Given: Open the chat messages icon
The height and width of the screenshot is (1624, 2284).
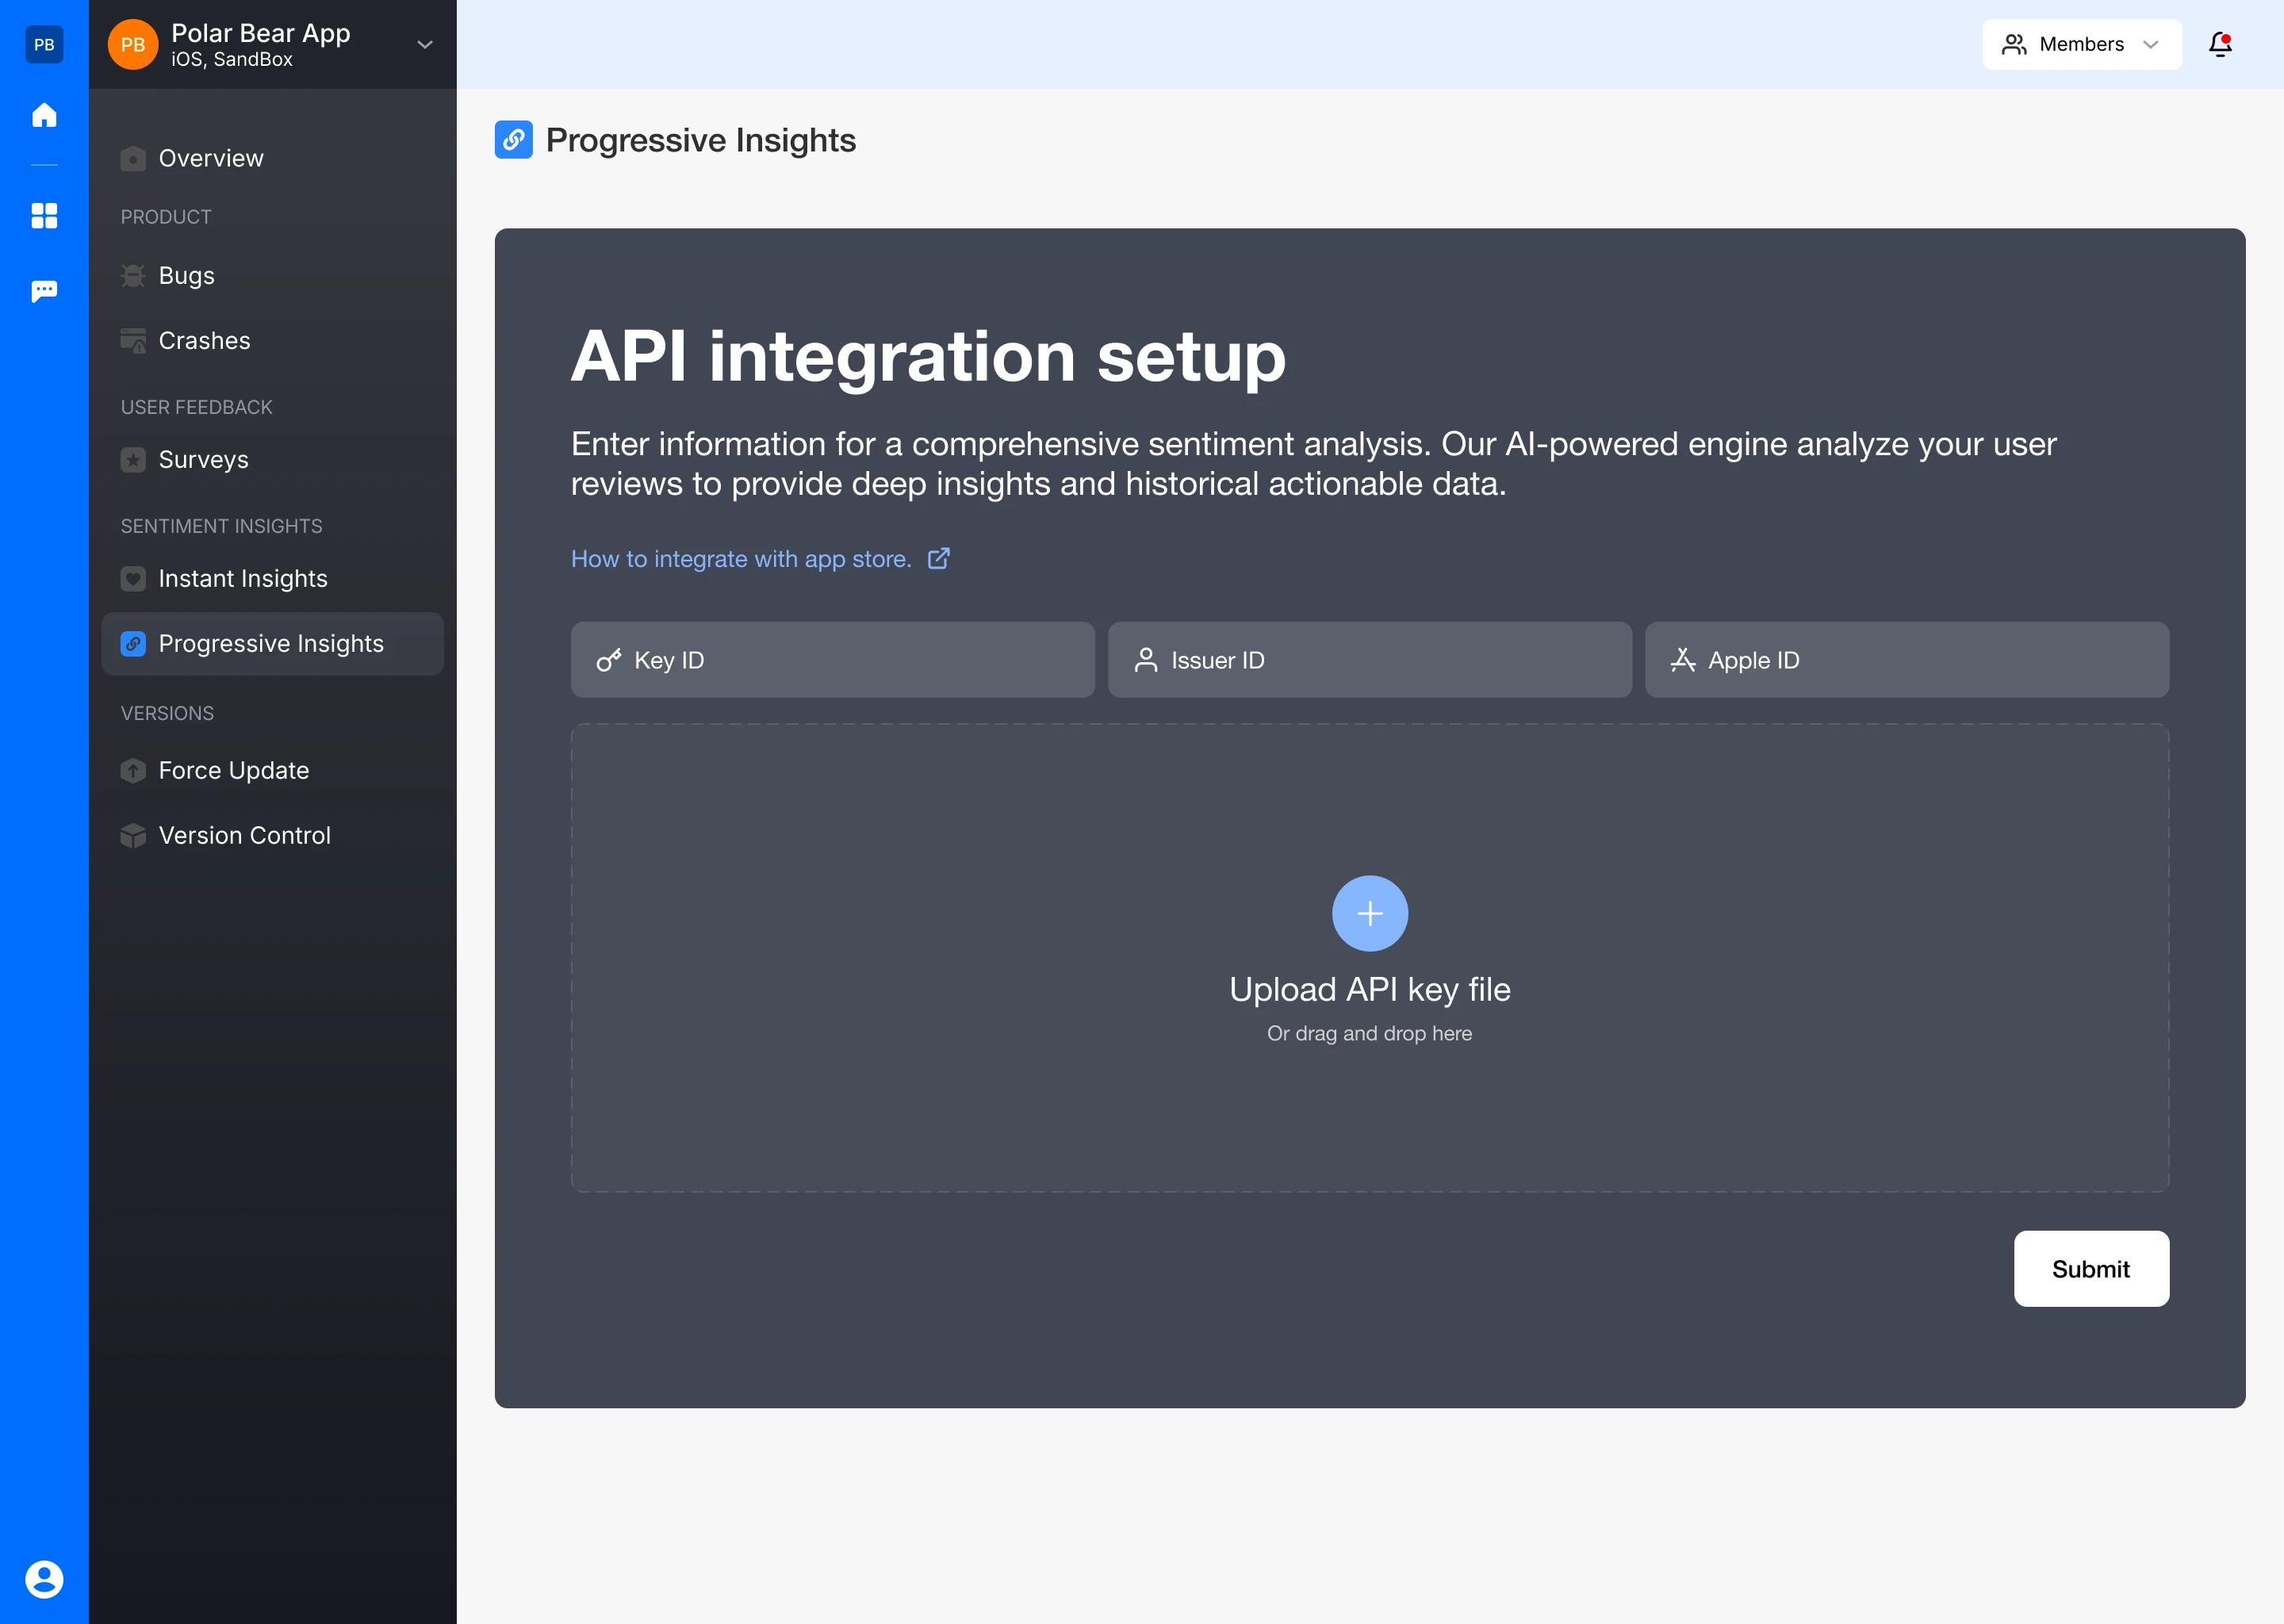Looking at the screenshot, I should 44,290.
